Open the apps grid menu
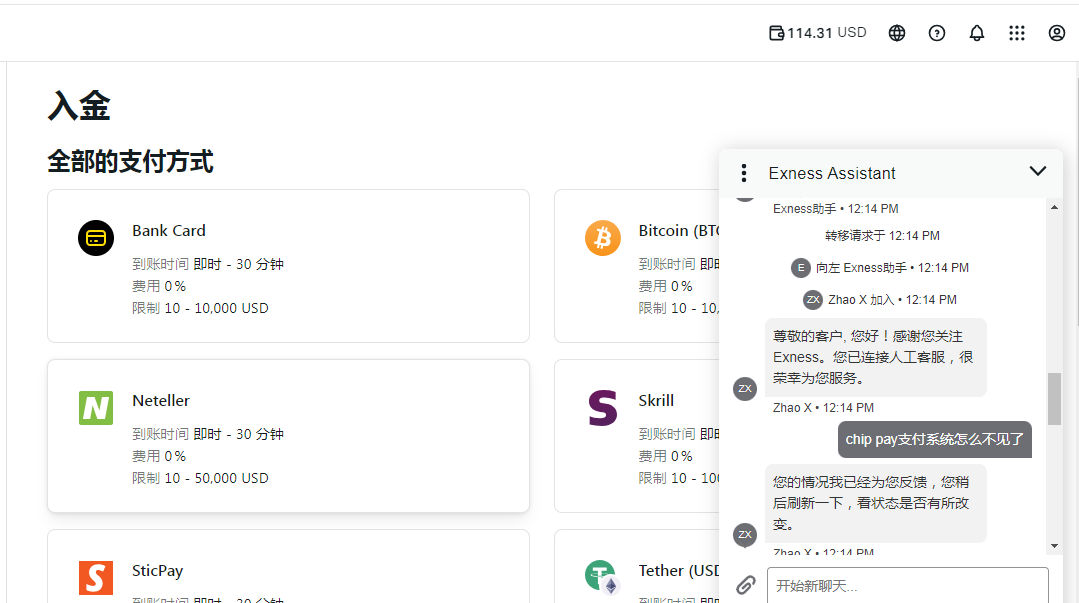Viewport: 1079px width, 603px height. pyautogui.click(x=1016, y=33)
